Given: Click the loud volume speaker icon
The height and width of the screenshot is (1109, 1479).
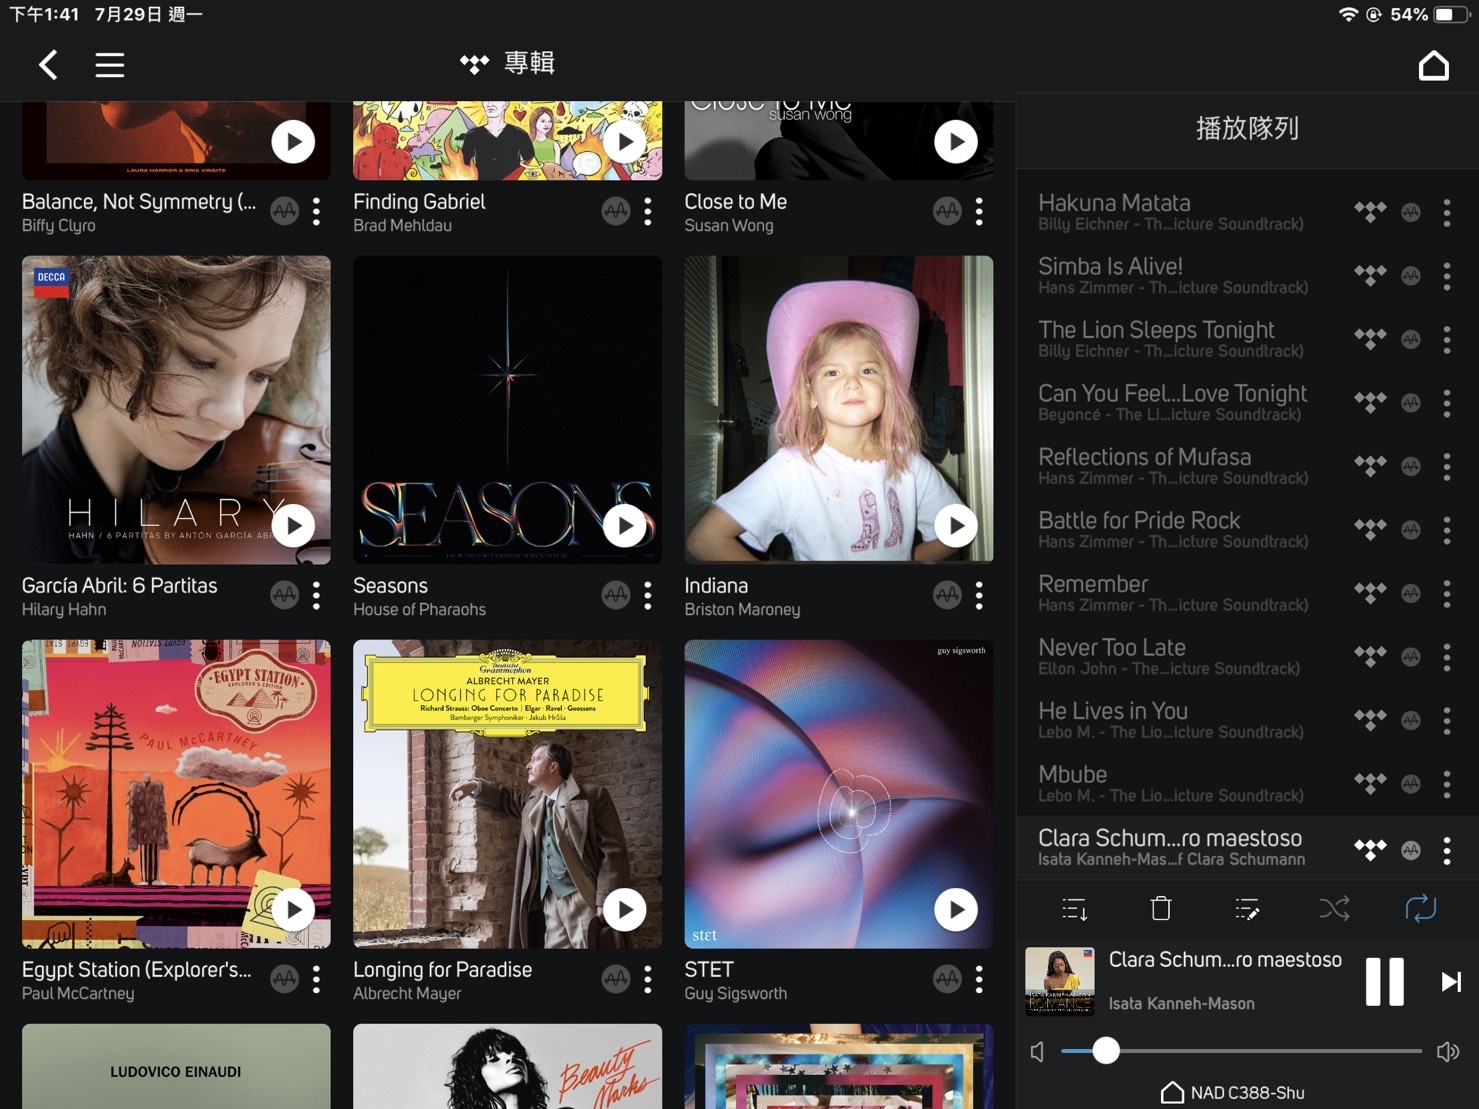Looking at the screenshot, I should (1448, 1052).
